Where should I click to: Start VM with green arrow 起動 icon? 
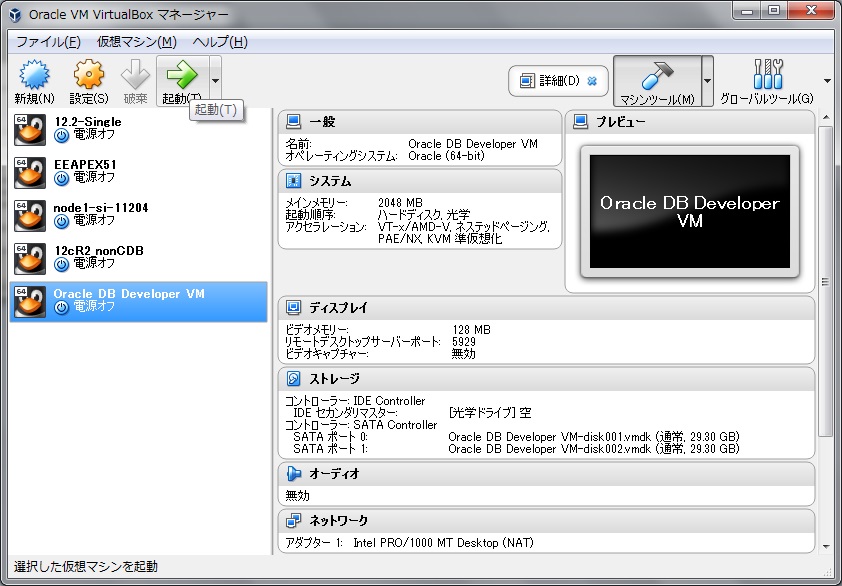[x=182, y=75]
